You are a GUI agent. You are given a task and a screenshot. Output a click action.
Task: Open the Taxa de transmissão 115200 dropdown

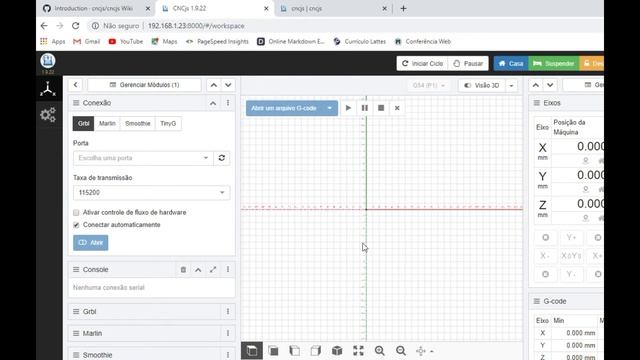pyautogui.click(x=151, y=193)
